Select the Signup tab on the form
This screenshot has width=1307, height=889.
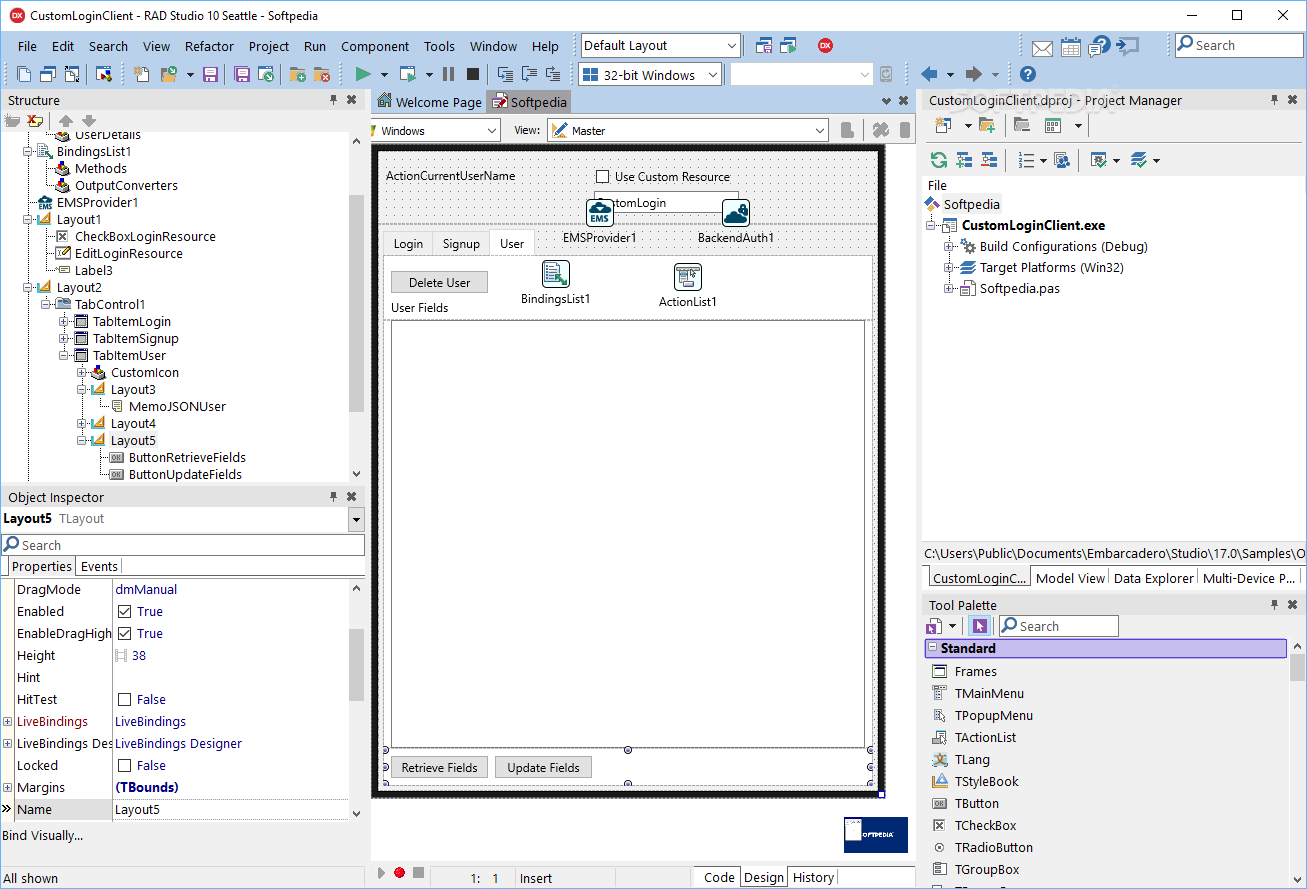tap(461, 244)
